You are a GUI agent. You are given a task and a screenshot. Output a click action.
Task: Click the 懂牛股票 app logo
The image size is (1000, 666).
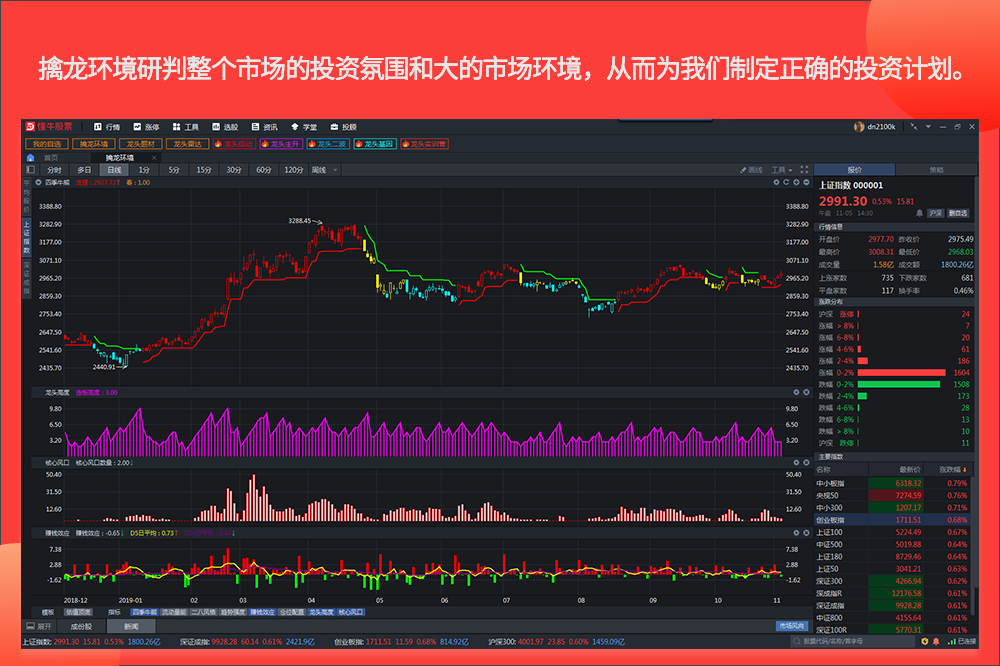(49, 126)
